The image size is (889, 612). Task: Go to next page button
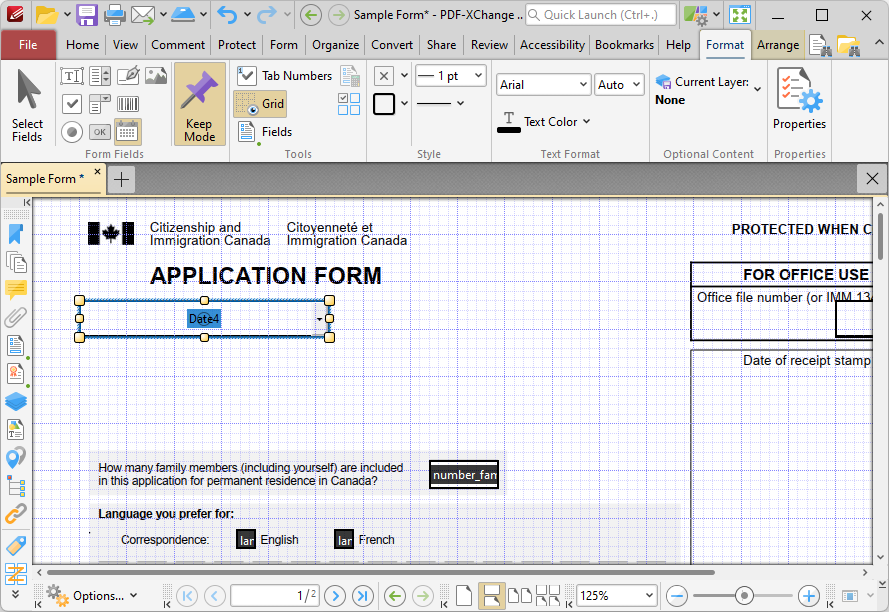335,596
